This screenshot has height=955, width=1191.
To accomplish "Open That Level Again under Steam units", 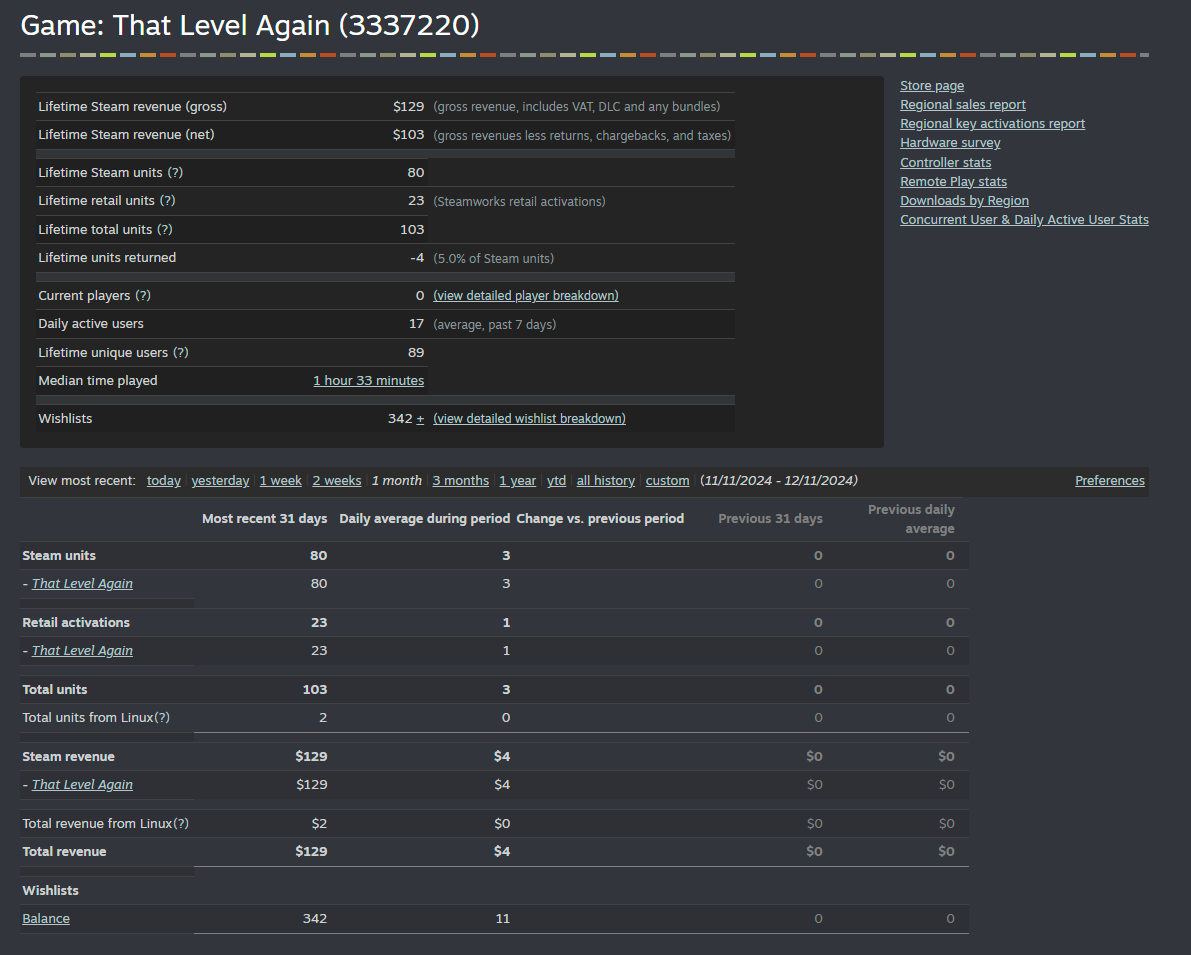I will click(x=82, y=583).
